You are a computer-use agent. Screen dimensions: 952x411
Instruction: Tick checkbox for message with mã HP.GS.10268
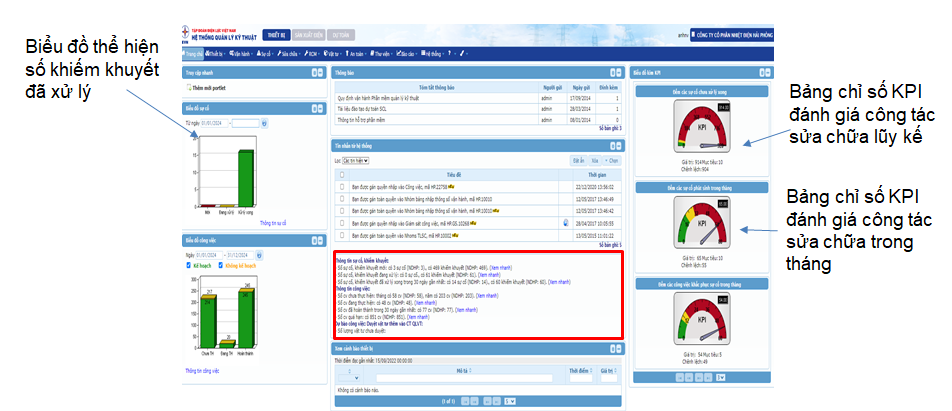pos(342,223)
